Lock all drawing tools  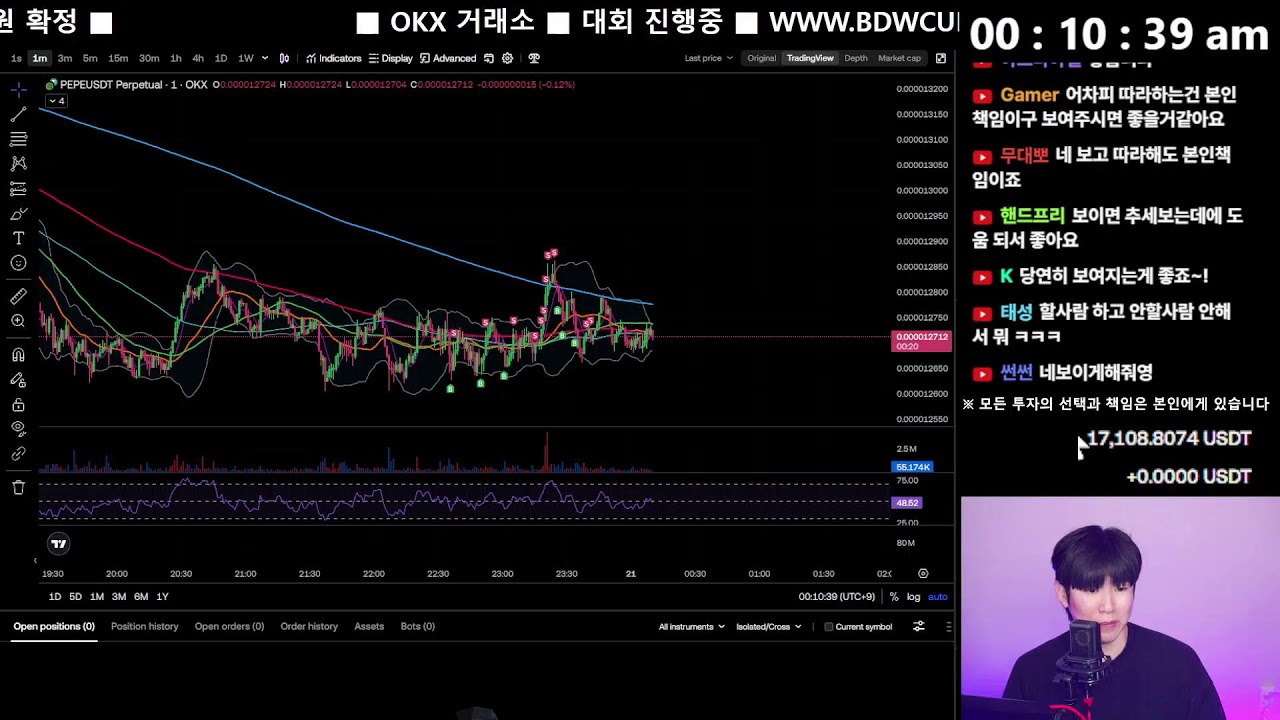tap(18, 405)
